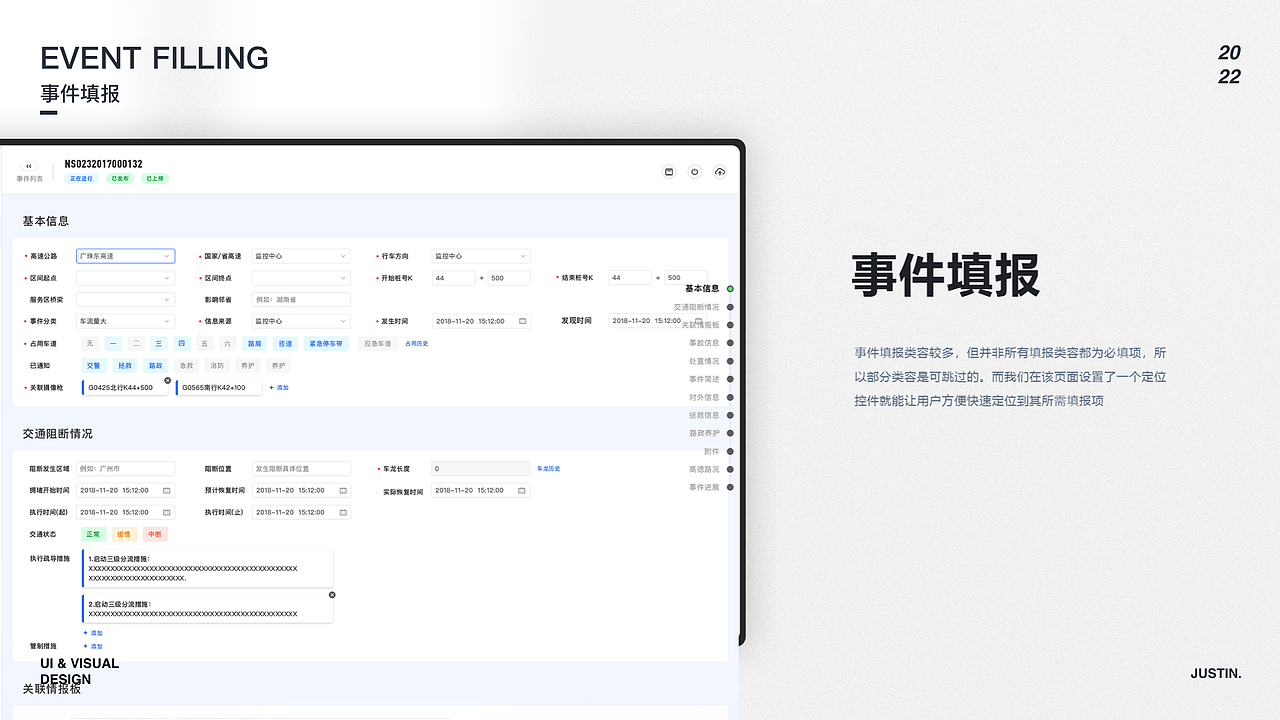Delete the second 启动三级分流措施 card

click(x=332, y=594)
